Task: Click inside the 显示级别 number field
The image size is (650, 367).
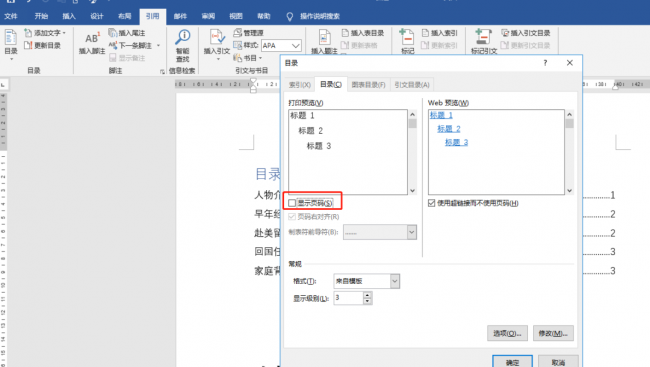Action: pos(348,298)
